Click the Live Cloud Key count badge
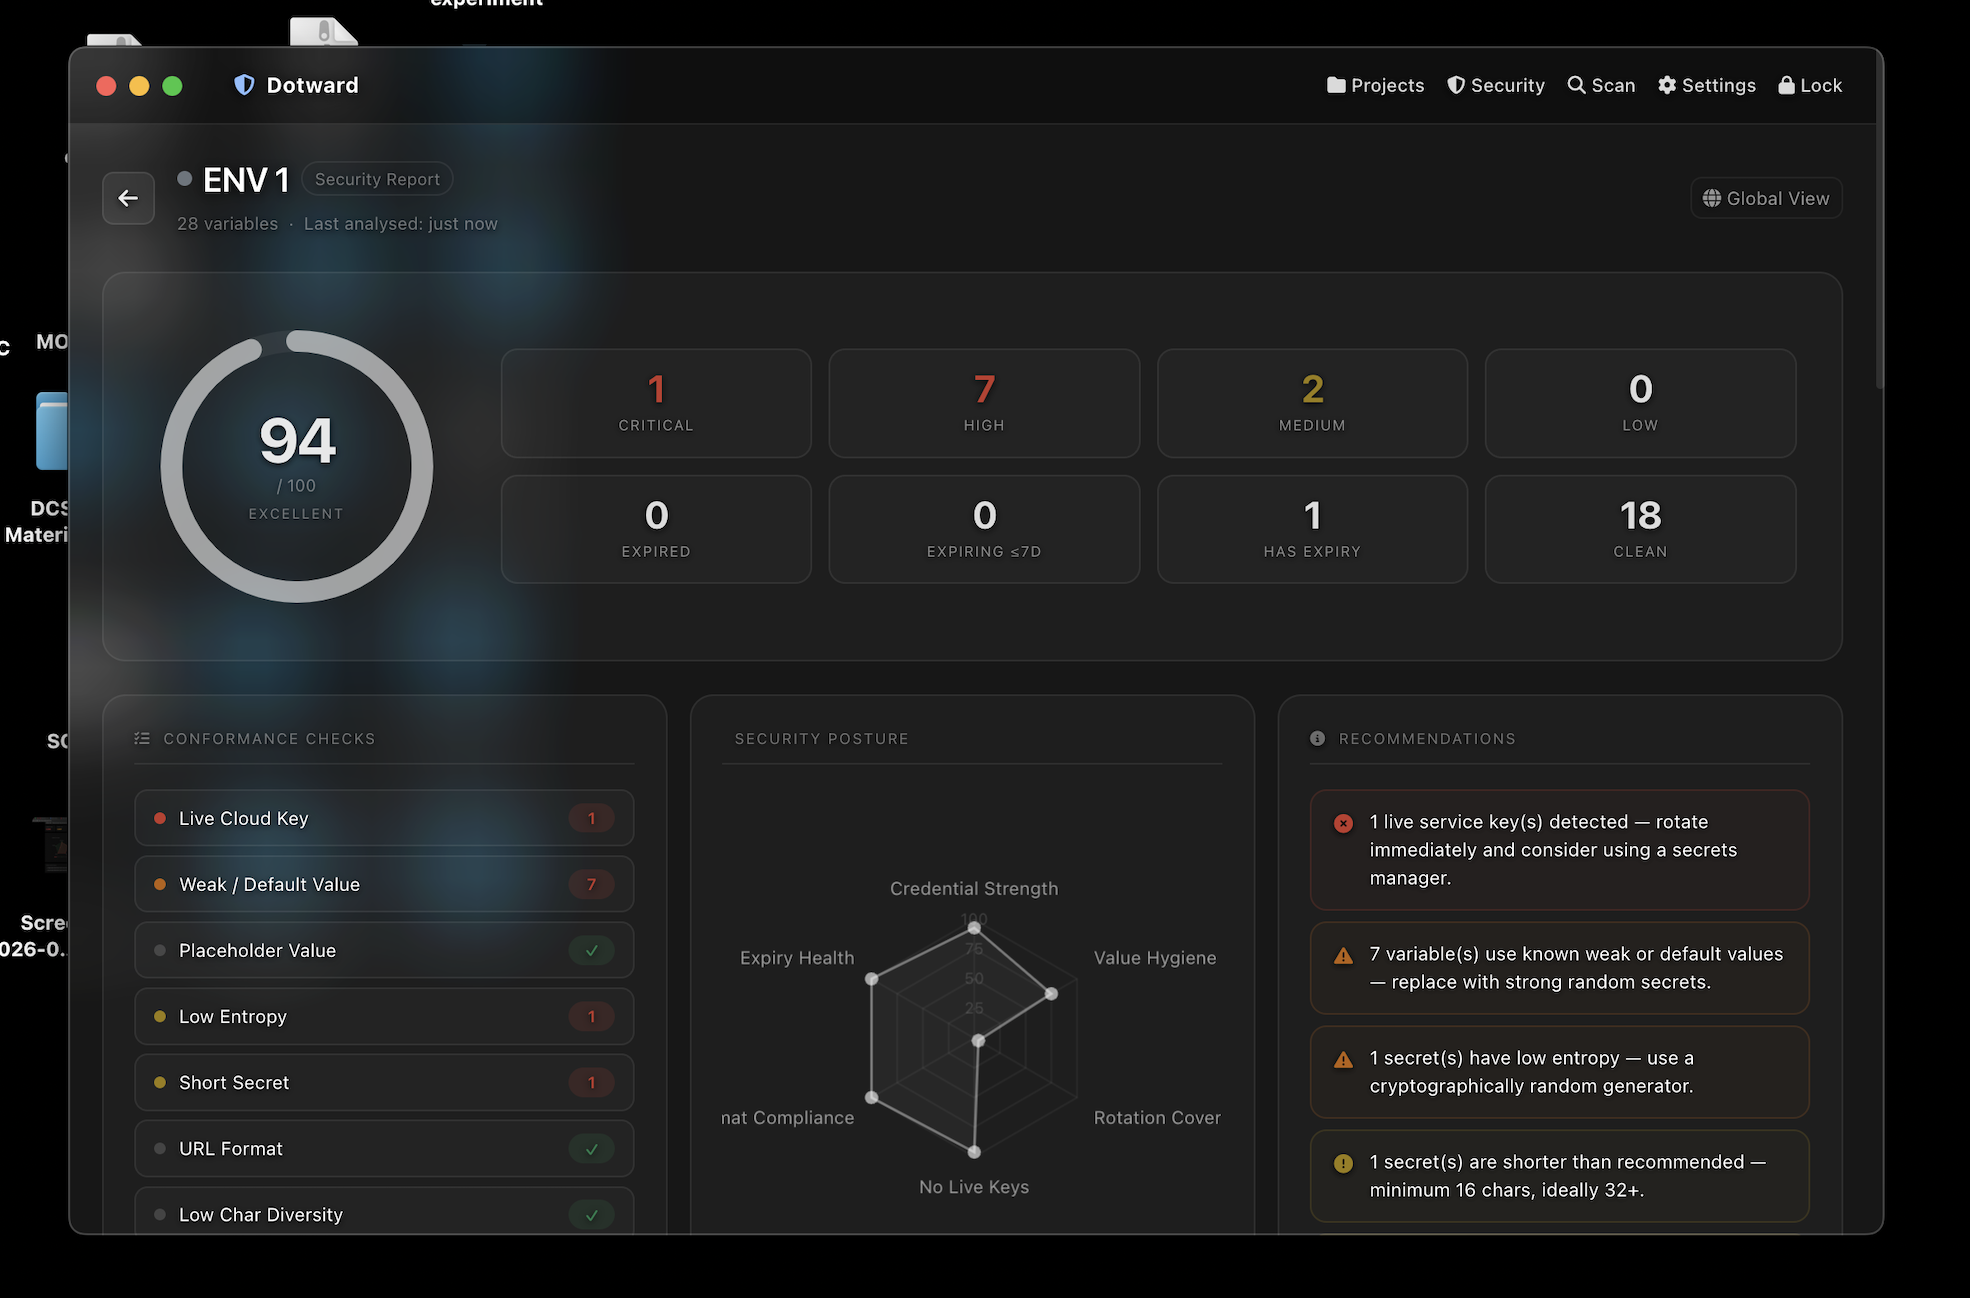 coord(591,818)
